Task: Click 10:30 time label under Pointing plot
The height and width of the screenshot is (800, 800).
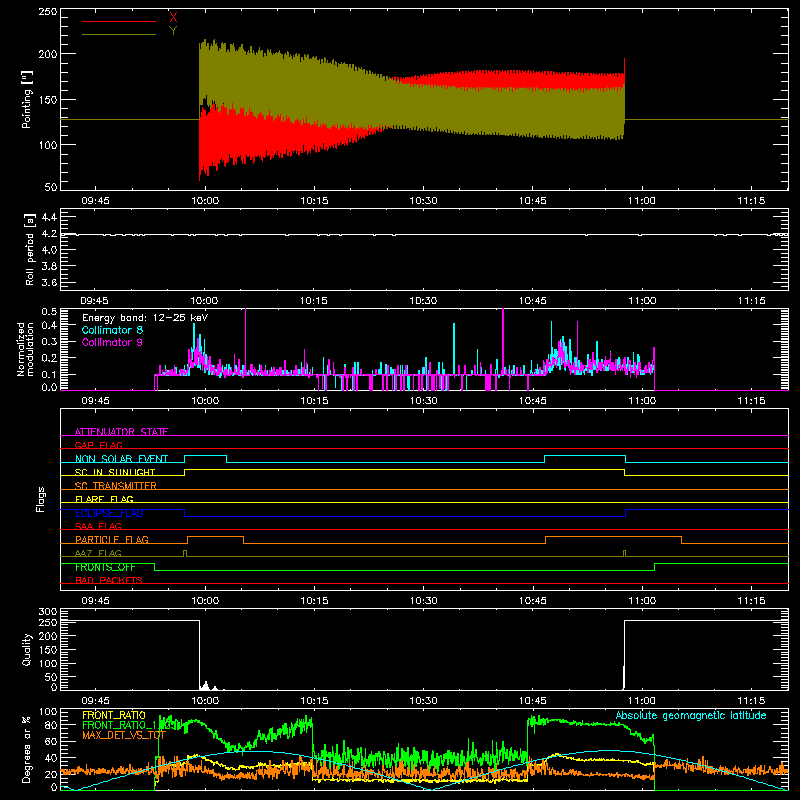Action: (423, 201)
